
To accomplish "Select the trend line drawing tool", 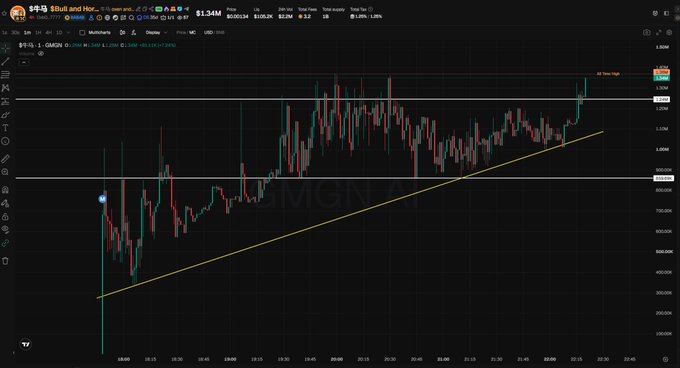I will [5, 62].
